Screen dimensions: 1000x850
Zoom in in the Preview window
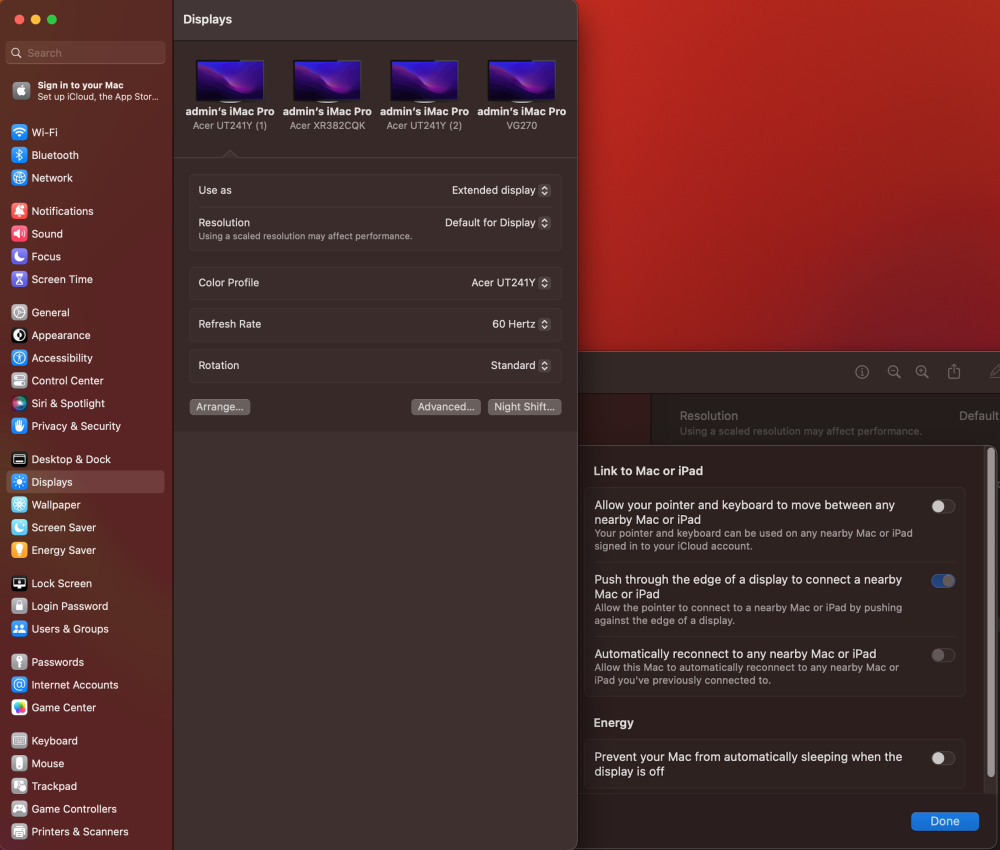(x=922, y=372)
